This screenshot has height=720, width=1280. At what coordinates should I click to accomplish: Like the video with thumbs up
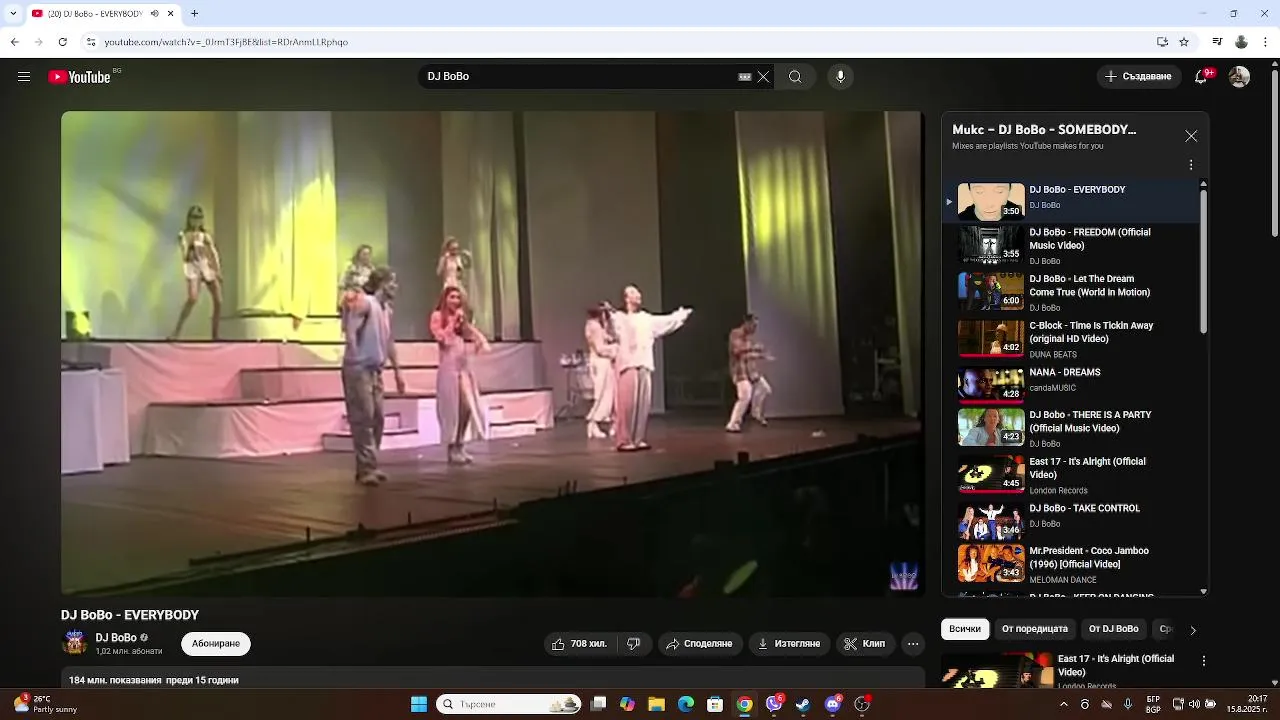(580, 644)
